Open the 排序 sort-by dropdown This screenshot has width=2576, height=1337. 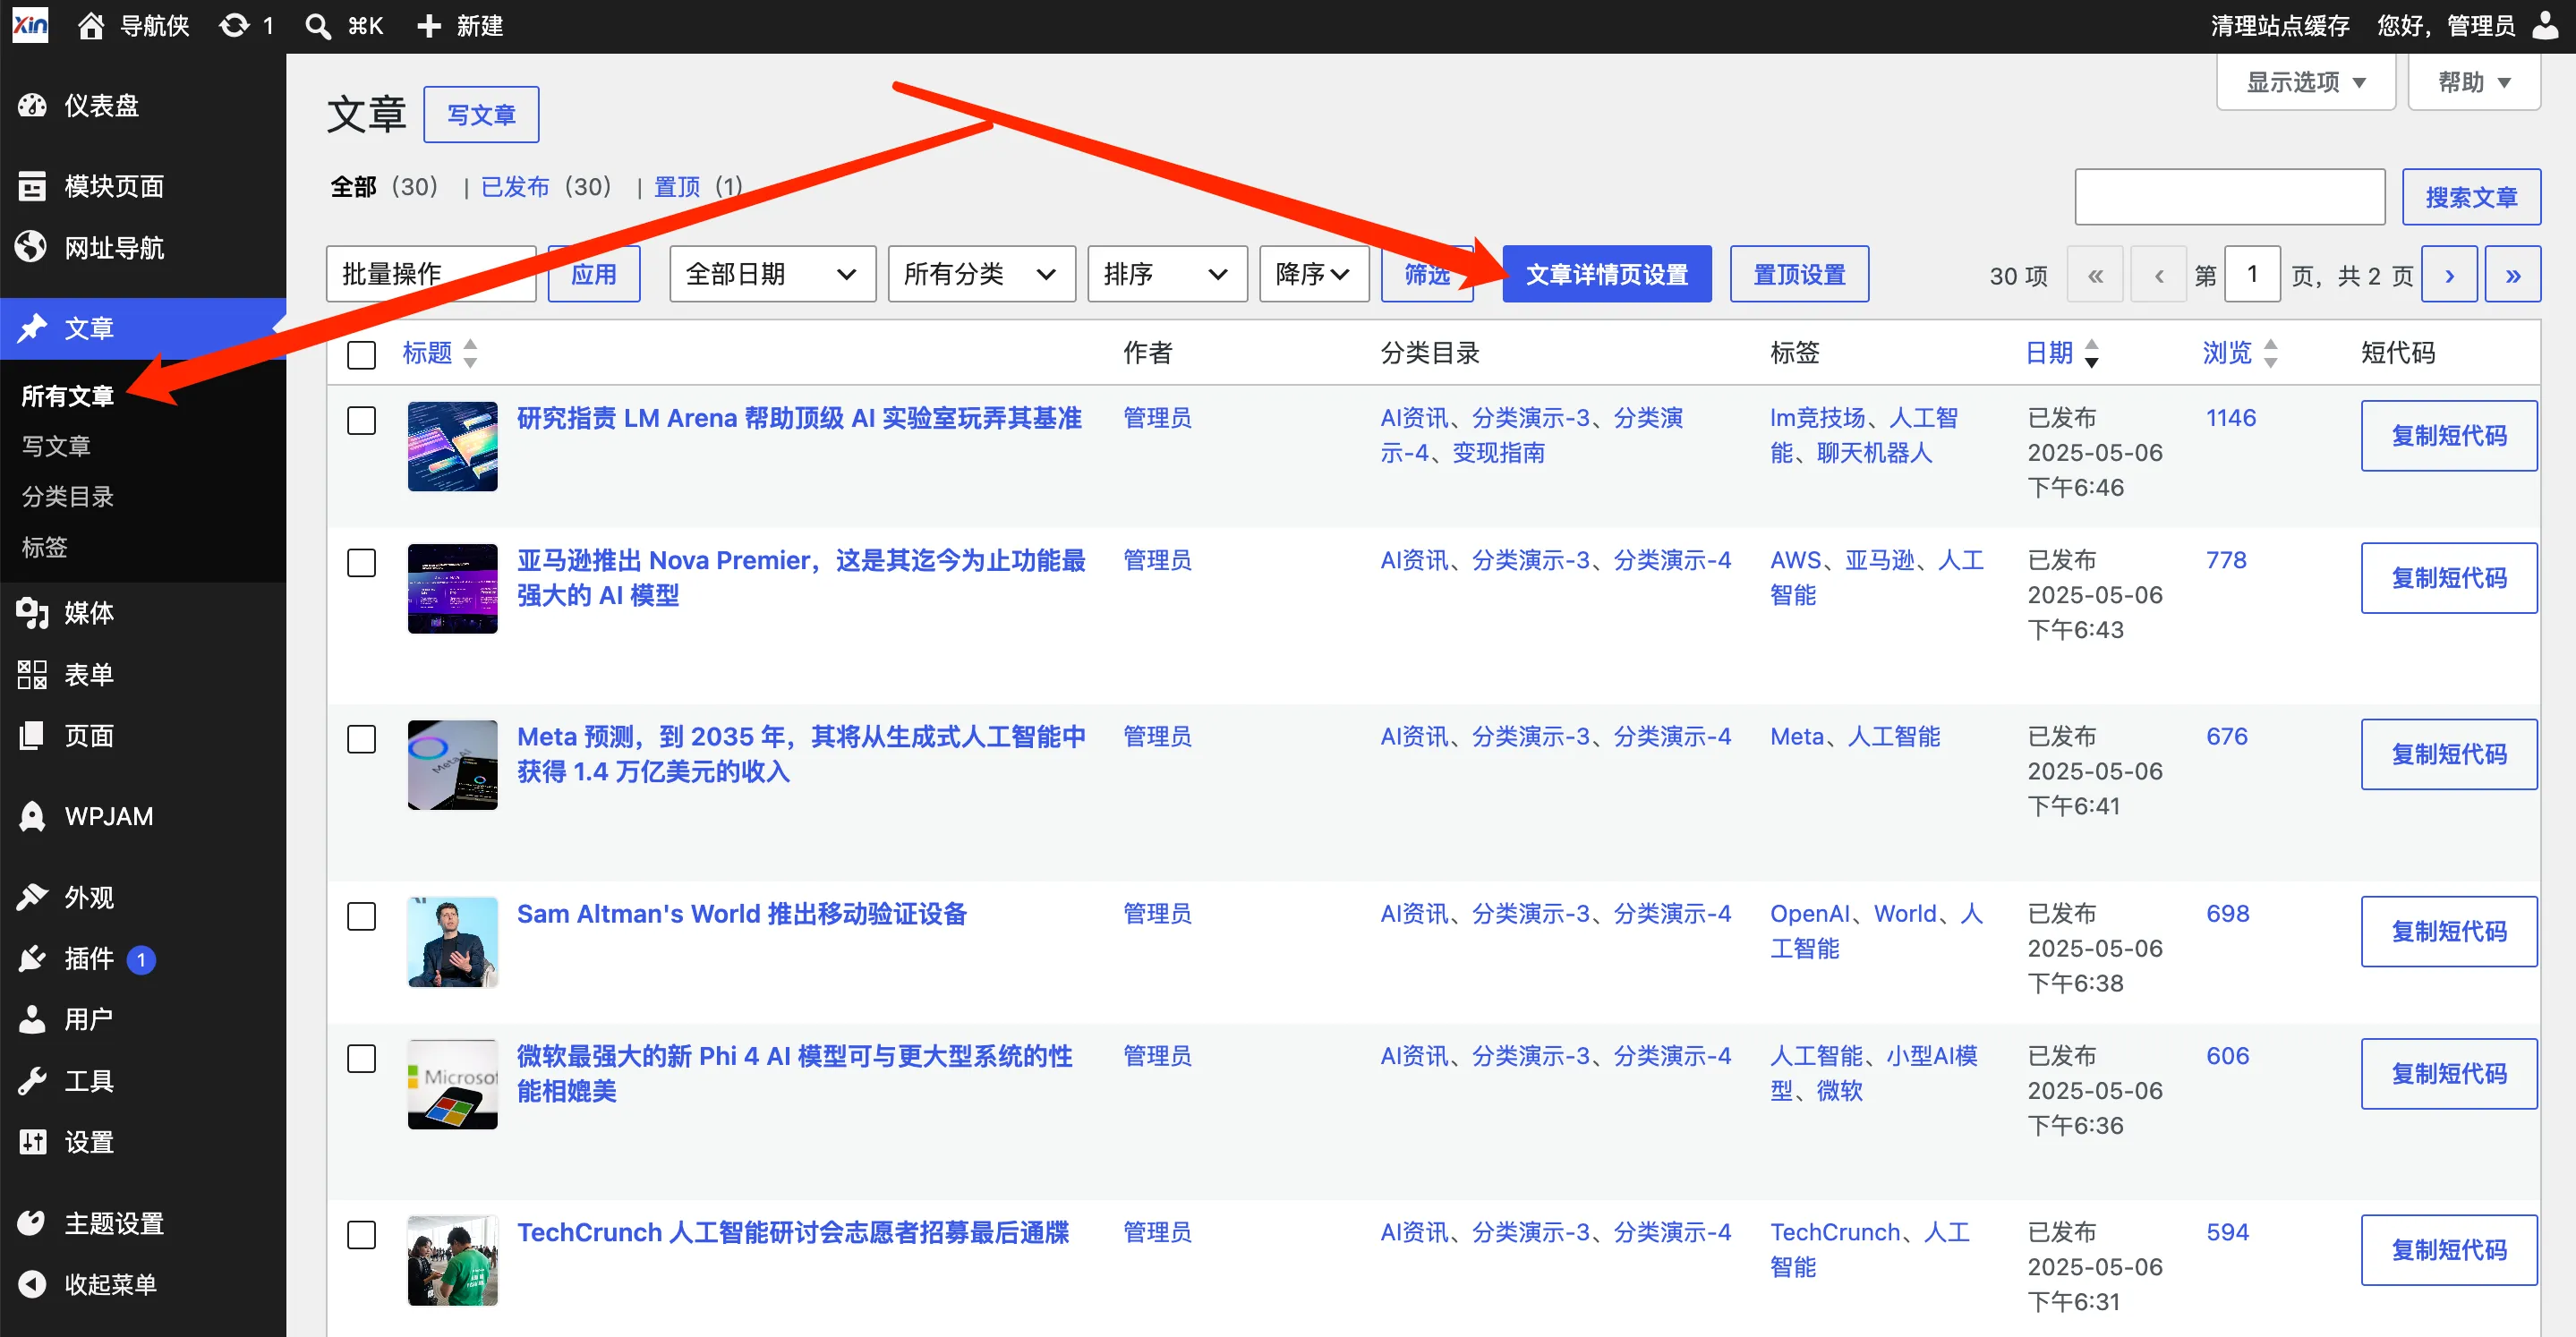click(x=1167, y=274)
